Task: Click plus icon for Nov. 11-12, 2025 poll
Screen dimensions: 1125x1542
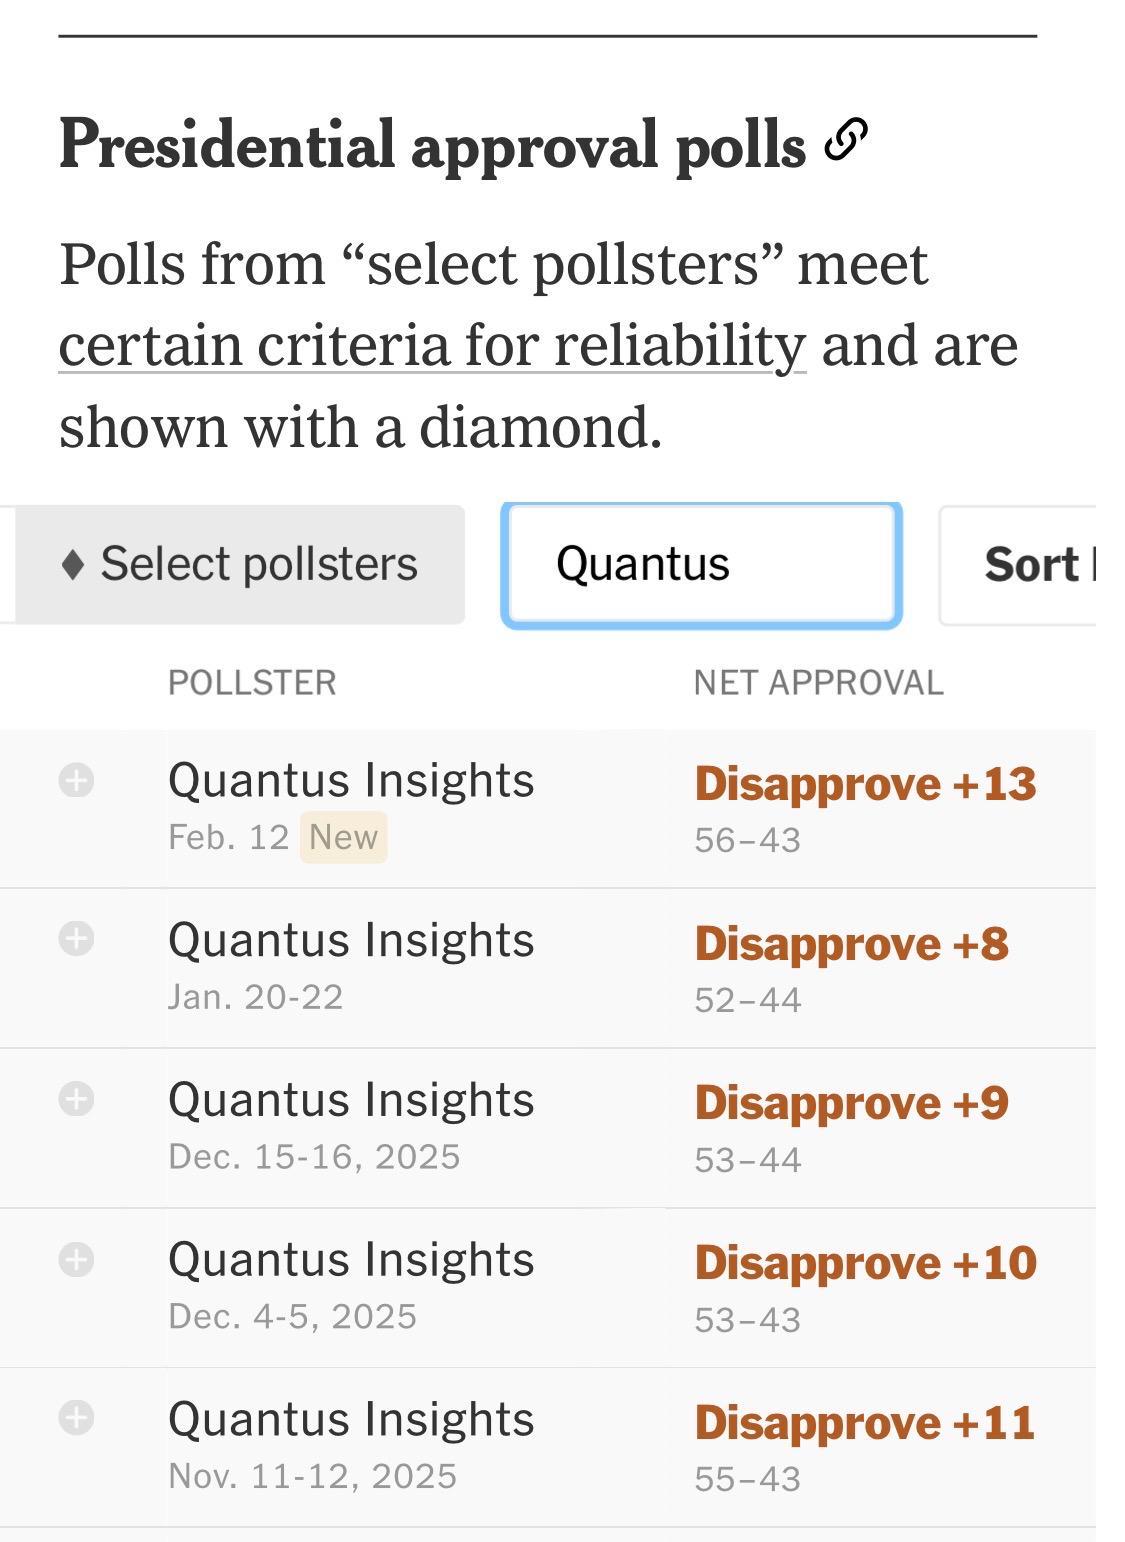Action: (76, 1418)
